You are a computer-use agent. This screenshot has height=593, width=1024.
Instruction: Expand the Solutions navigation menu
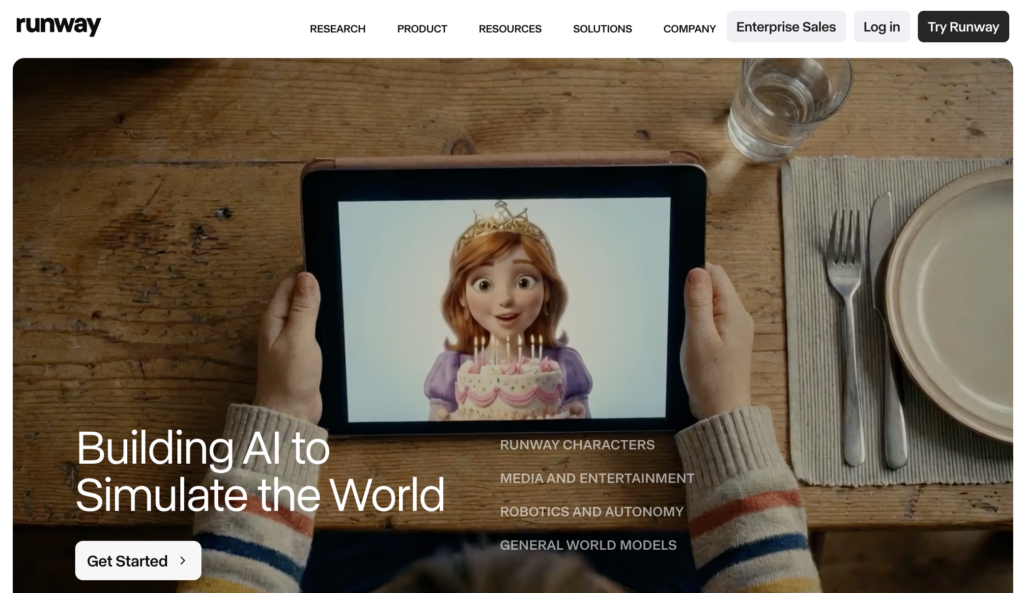point(602,29)
